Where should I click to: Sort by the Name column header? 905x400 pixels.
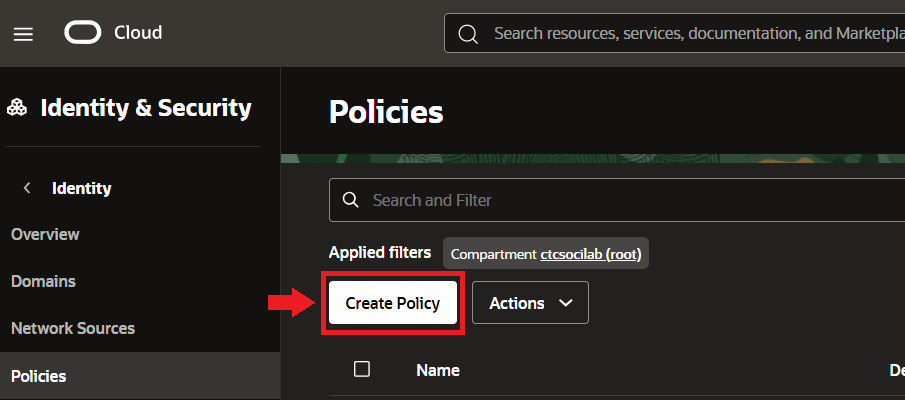[x=437, y=370]
